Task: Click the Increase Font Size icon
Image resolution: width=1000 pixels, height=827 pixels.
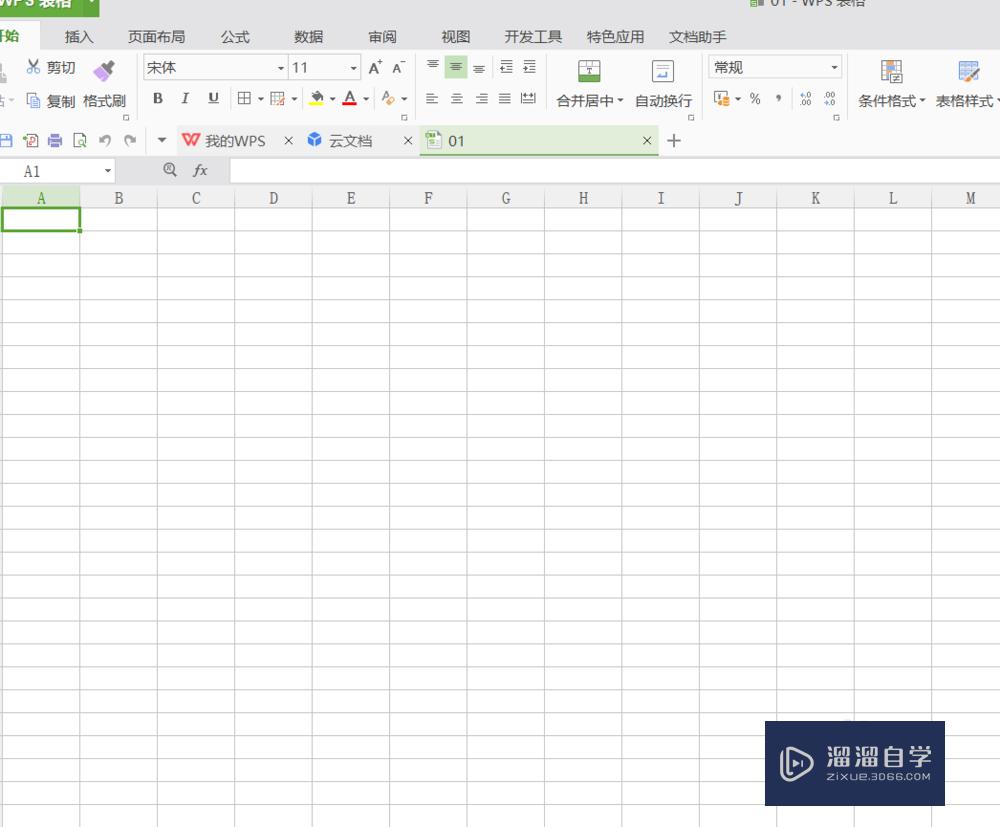Action: click(x=375, y=67)
